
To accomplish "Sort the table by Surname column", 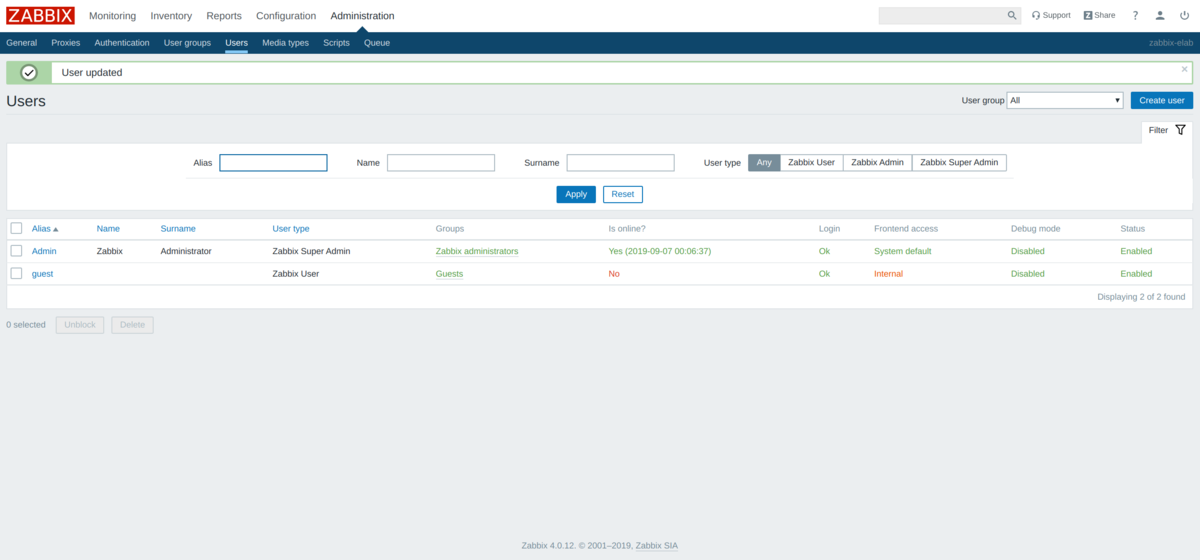I will pyautogui.click(x=178, y=229).
